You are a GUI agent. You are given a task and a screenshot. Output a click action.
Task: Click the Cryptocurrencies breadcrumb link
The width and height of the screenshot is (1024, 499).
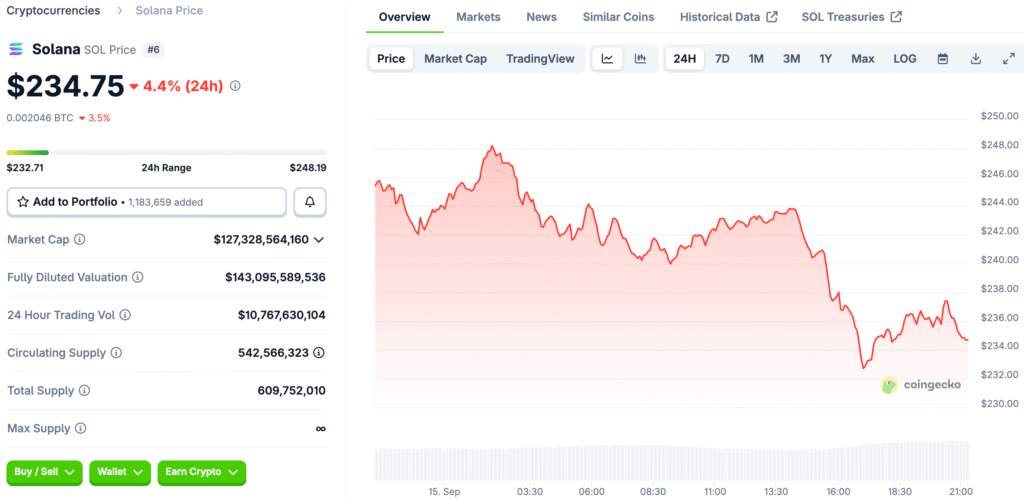(x=54, y=10)
